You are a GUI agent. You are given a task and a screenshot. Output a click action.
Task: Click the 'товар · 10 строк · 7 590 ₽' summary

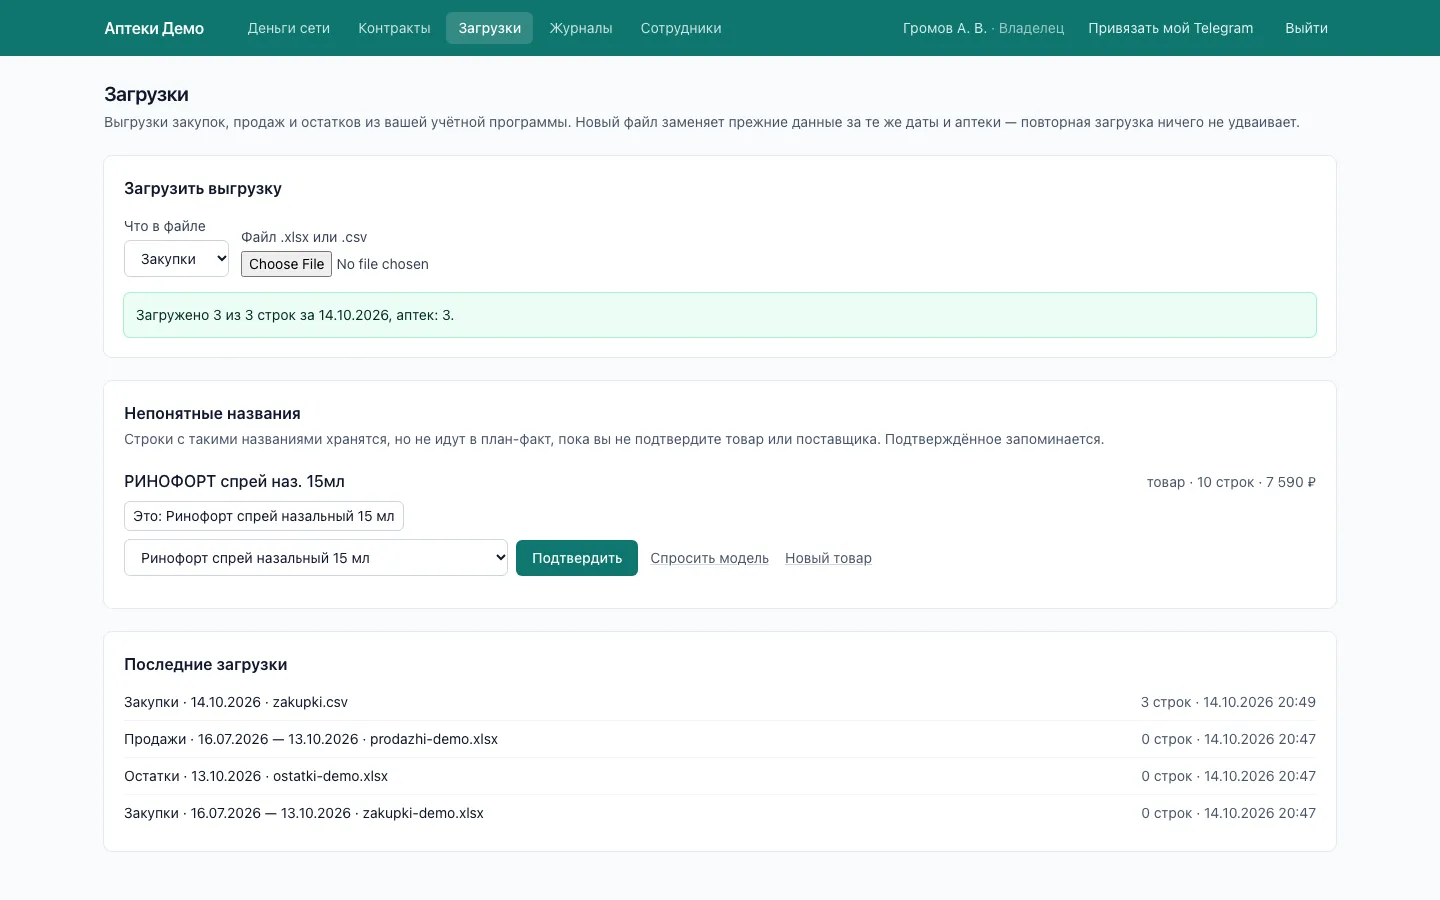(x=1231, y=482)
